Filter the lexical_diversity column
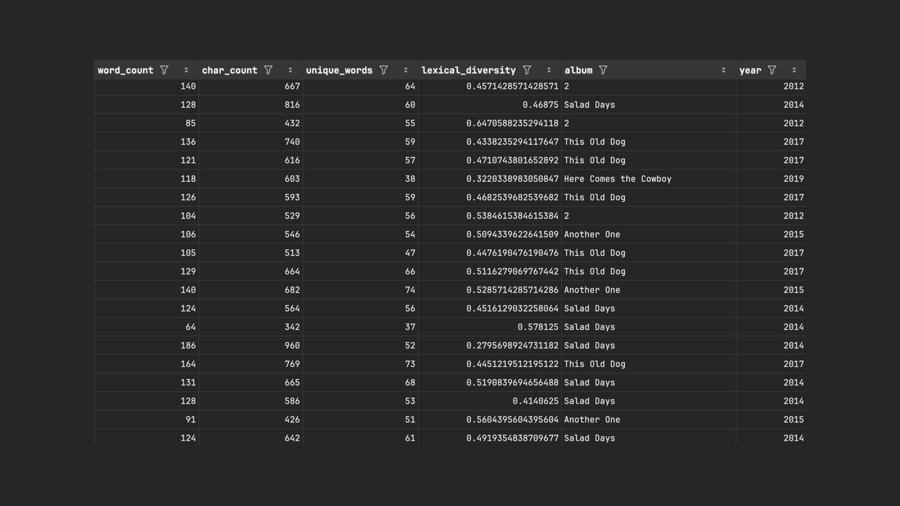This screenshot has width=900, height=506. point(527,70)
